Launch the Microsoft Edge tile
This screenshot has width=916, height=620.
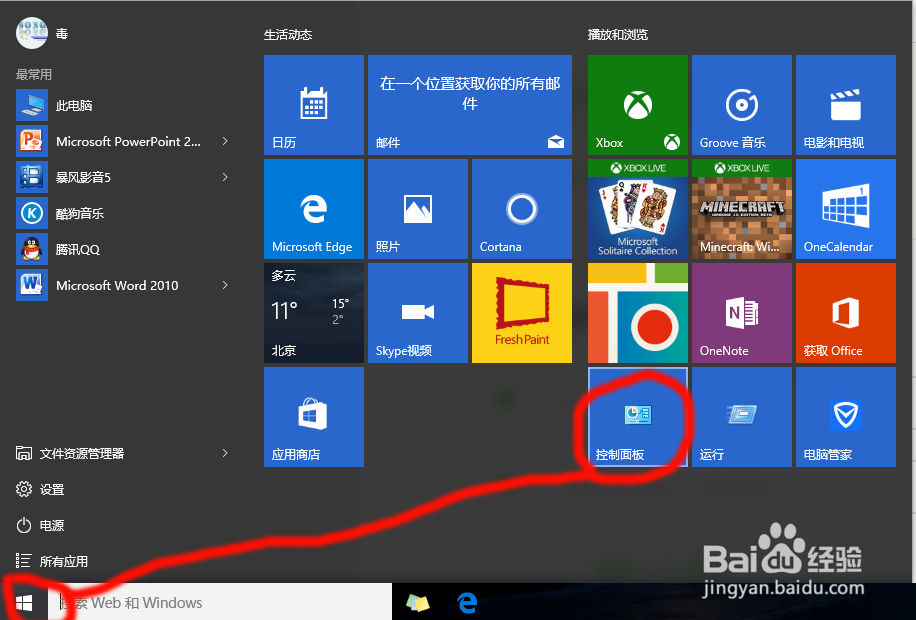[x=314, y=209]
